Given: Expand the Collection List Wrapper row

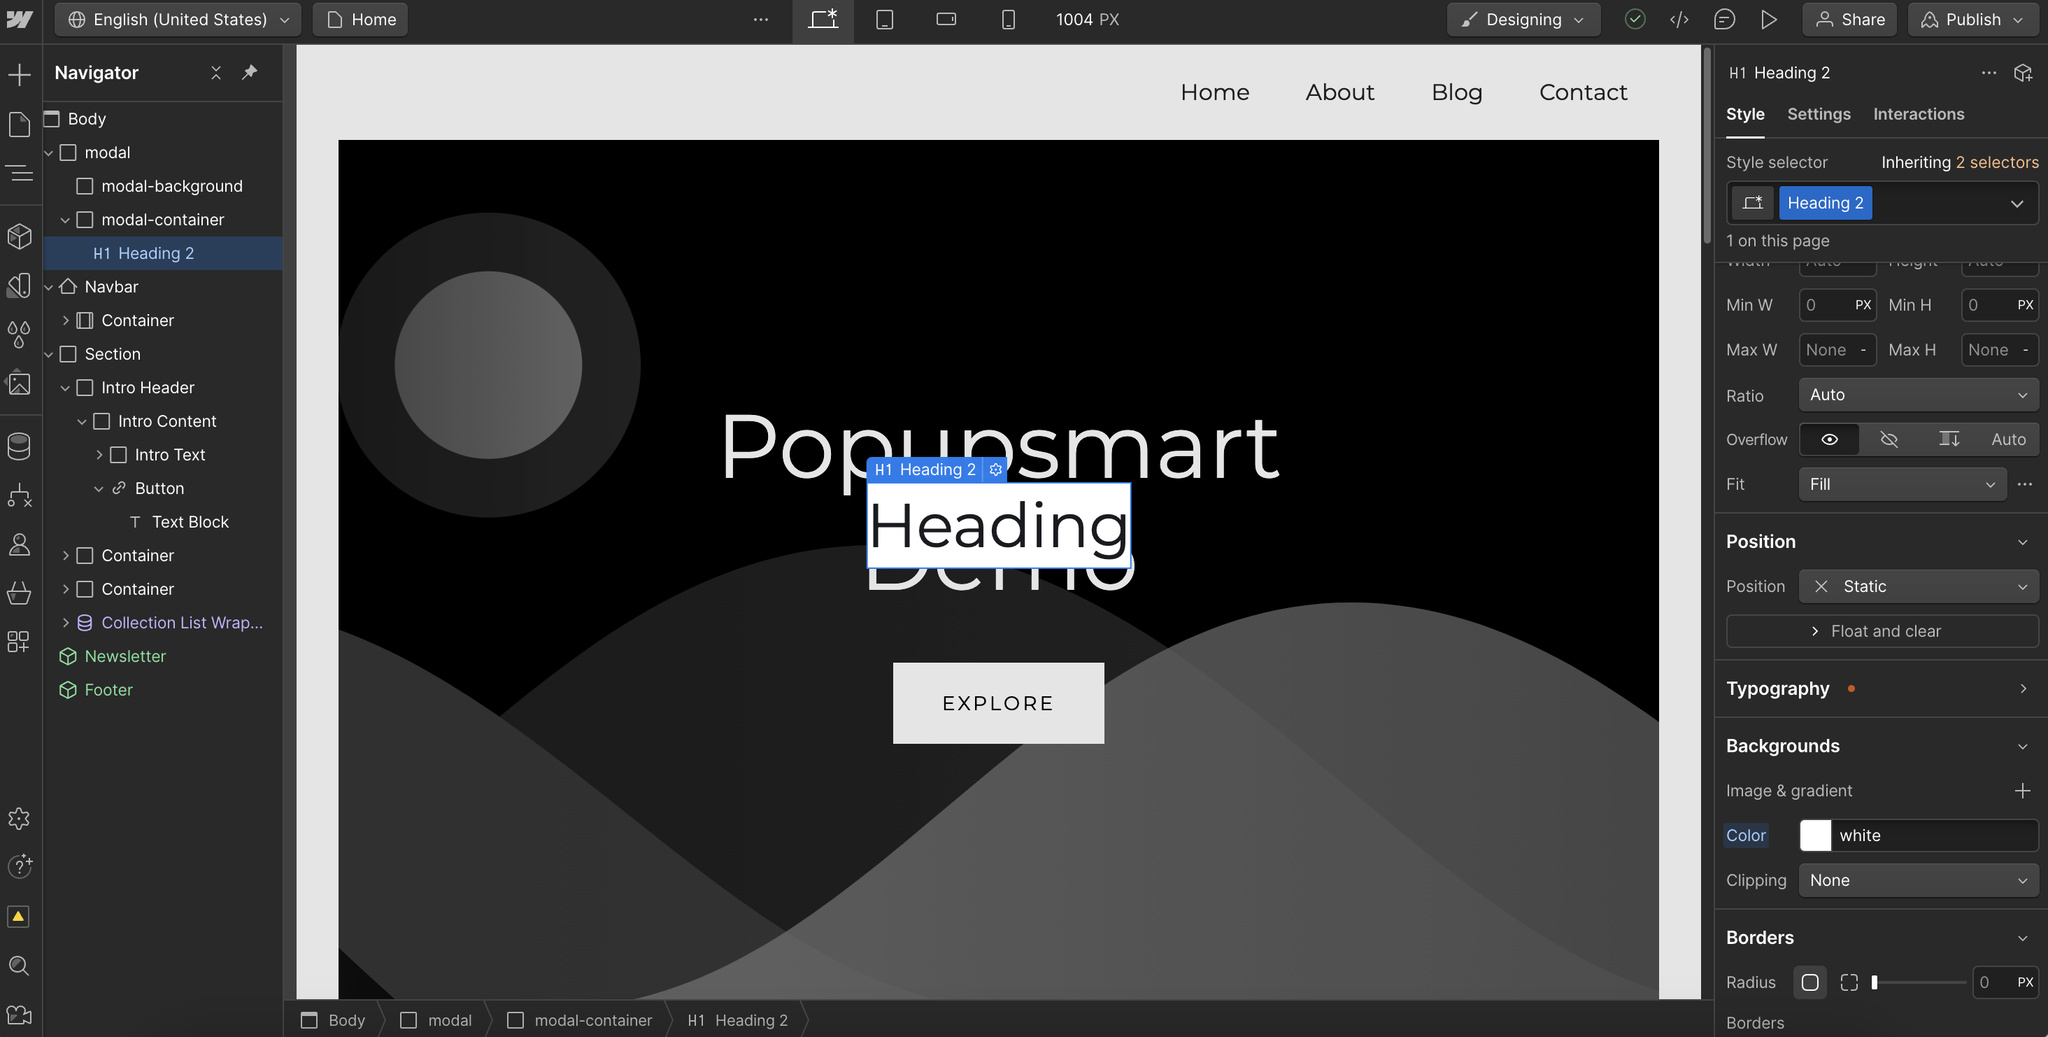Looking at the screenshot, I should click(66, 623).
